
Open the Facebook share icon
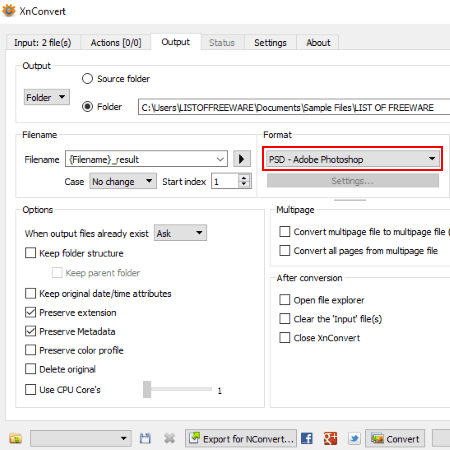click(307, 438)
